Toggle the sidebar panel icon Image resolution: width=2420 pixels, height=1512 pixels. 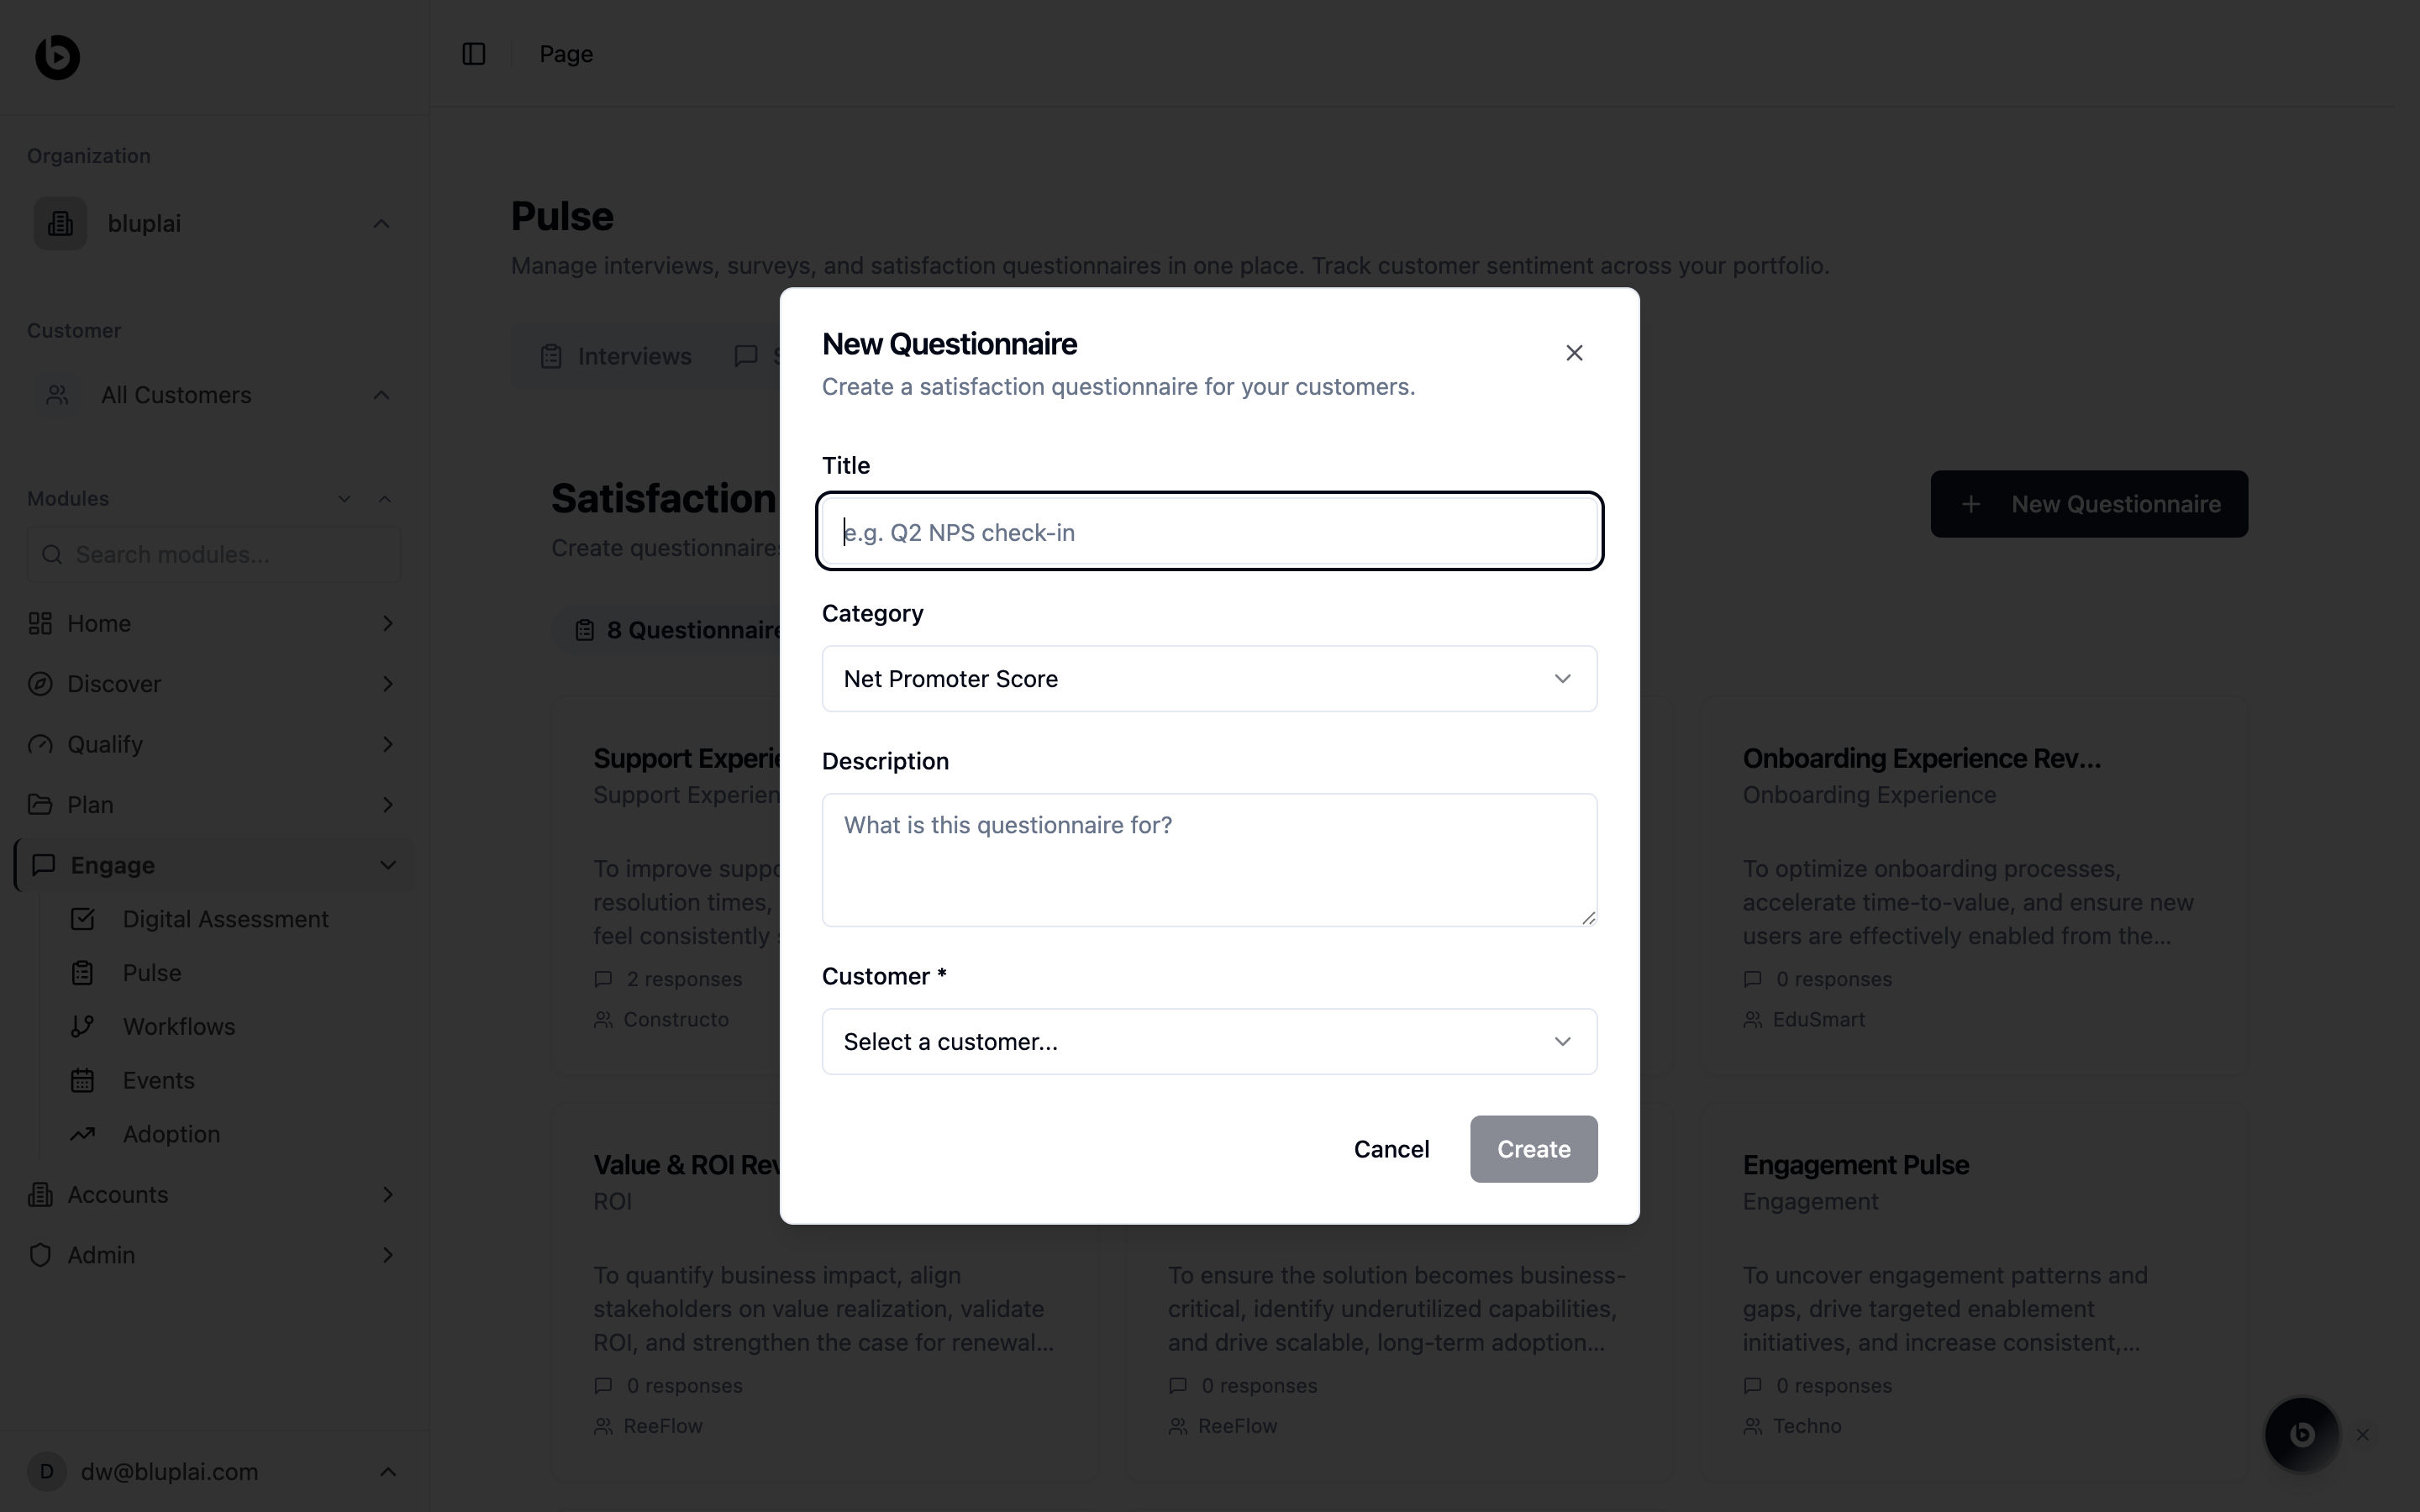pos(474,54)
